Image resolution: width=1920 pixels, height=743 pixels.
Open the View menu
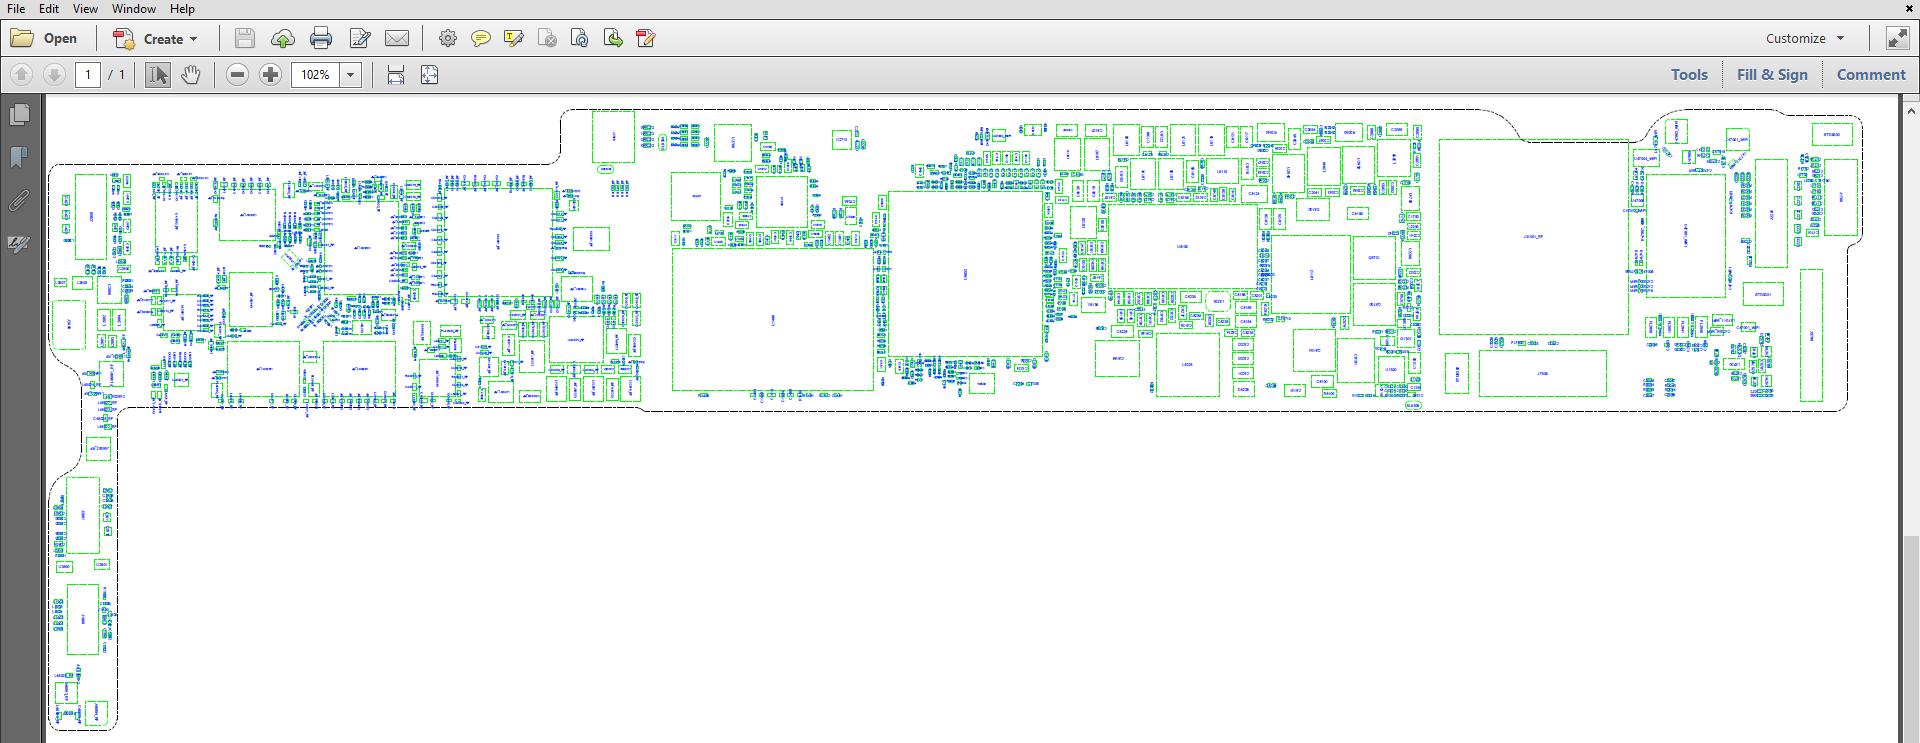click(85, 9)
